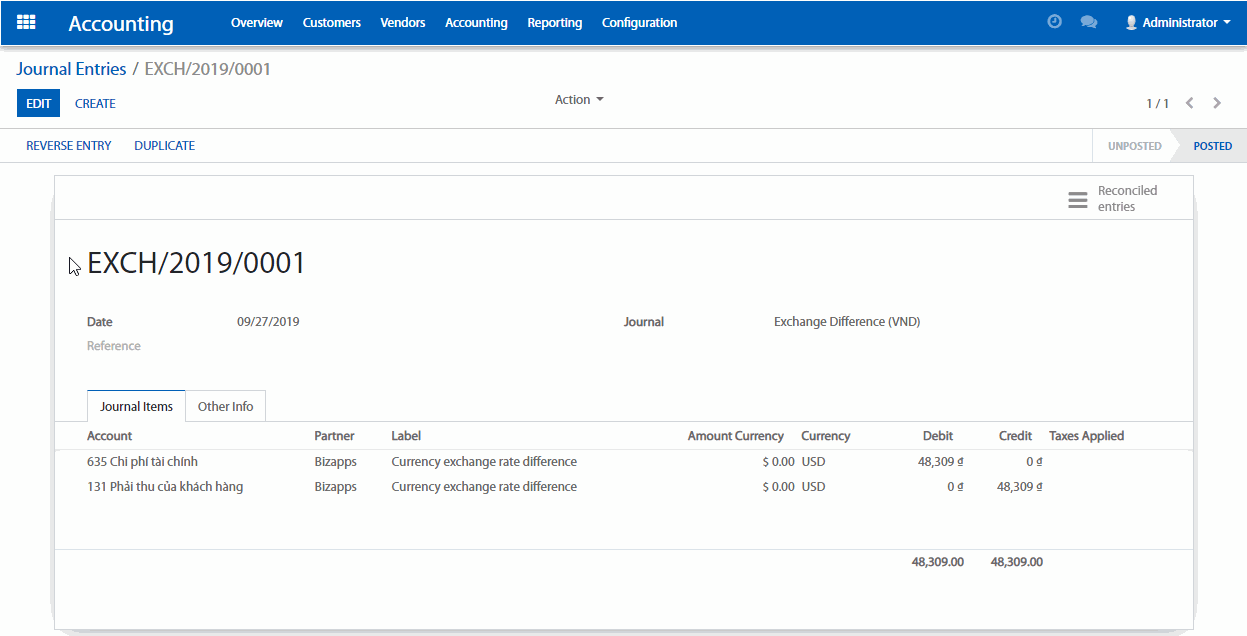Go to next record arrow
The height and width of the screenshot is (636, 1247).
coord(1217,103)
